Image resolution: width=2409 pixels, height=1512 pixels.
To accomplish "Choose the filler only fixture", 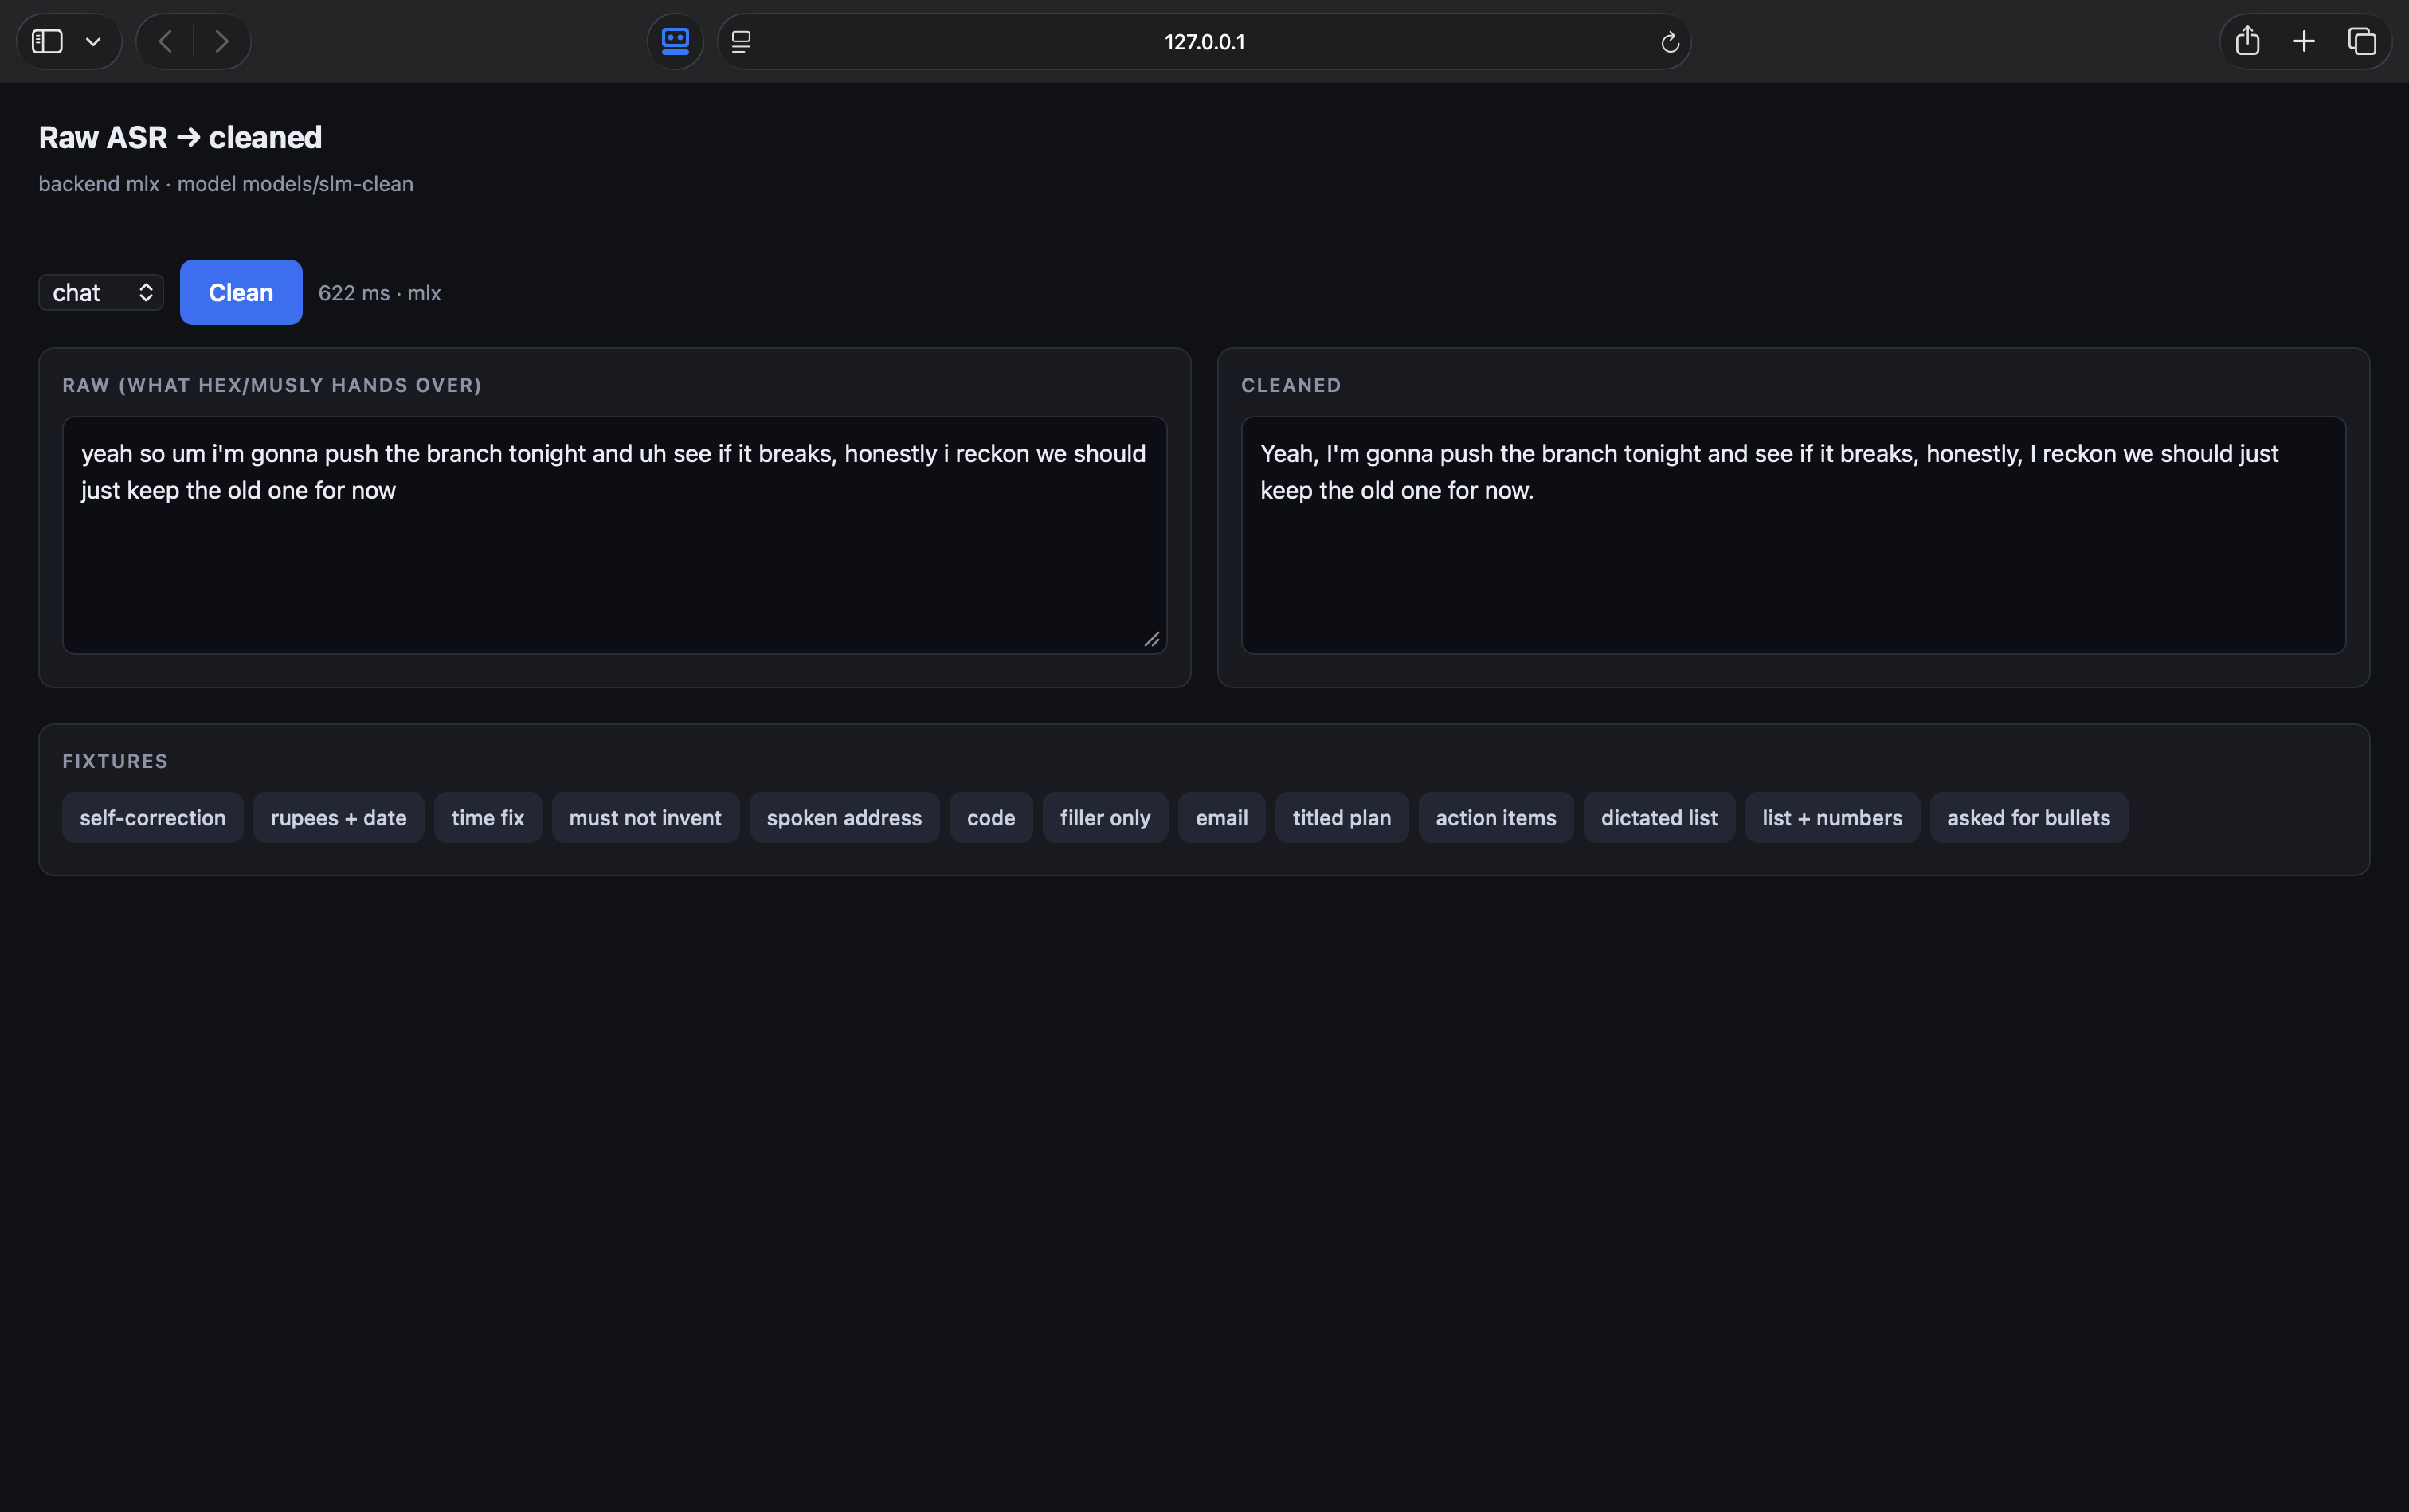I will tap(1105, 817).
